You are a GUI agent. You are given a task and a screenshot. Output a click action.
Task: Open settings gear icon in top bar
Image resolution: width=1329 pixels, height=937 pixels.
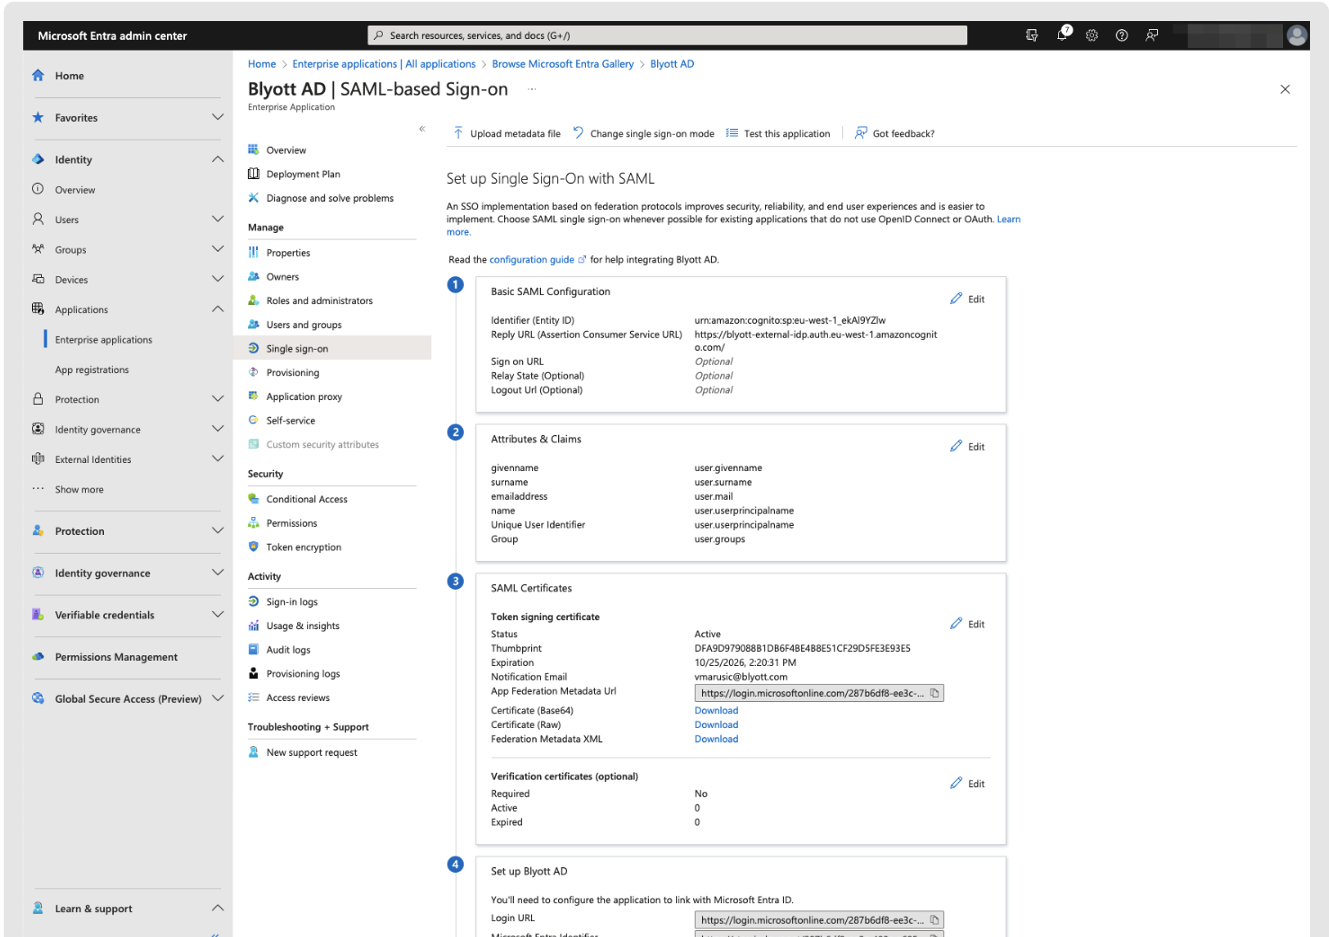click(x=1092, y=35)
